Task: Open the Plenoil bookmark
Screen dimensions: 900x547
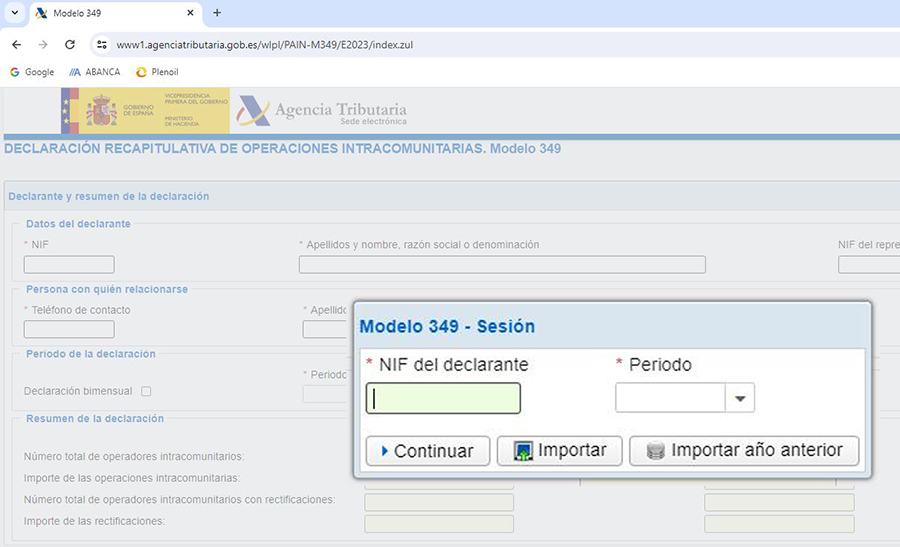Action: (x=157, y=72)
